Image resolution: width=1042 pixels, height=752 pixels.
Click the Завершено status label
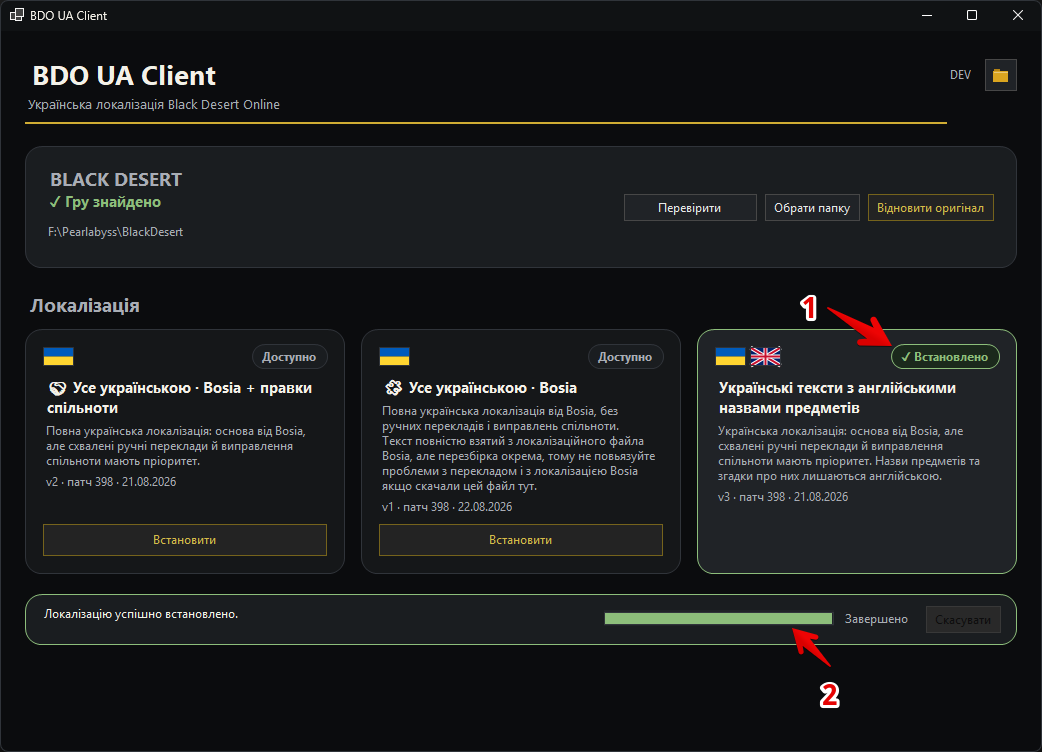[876, 619]
